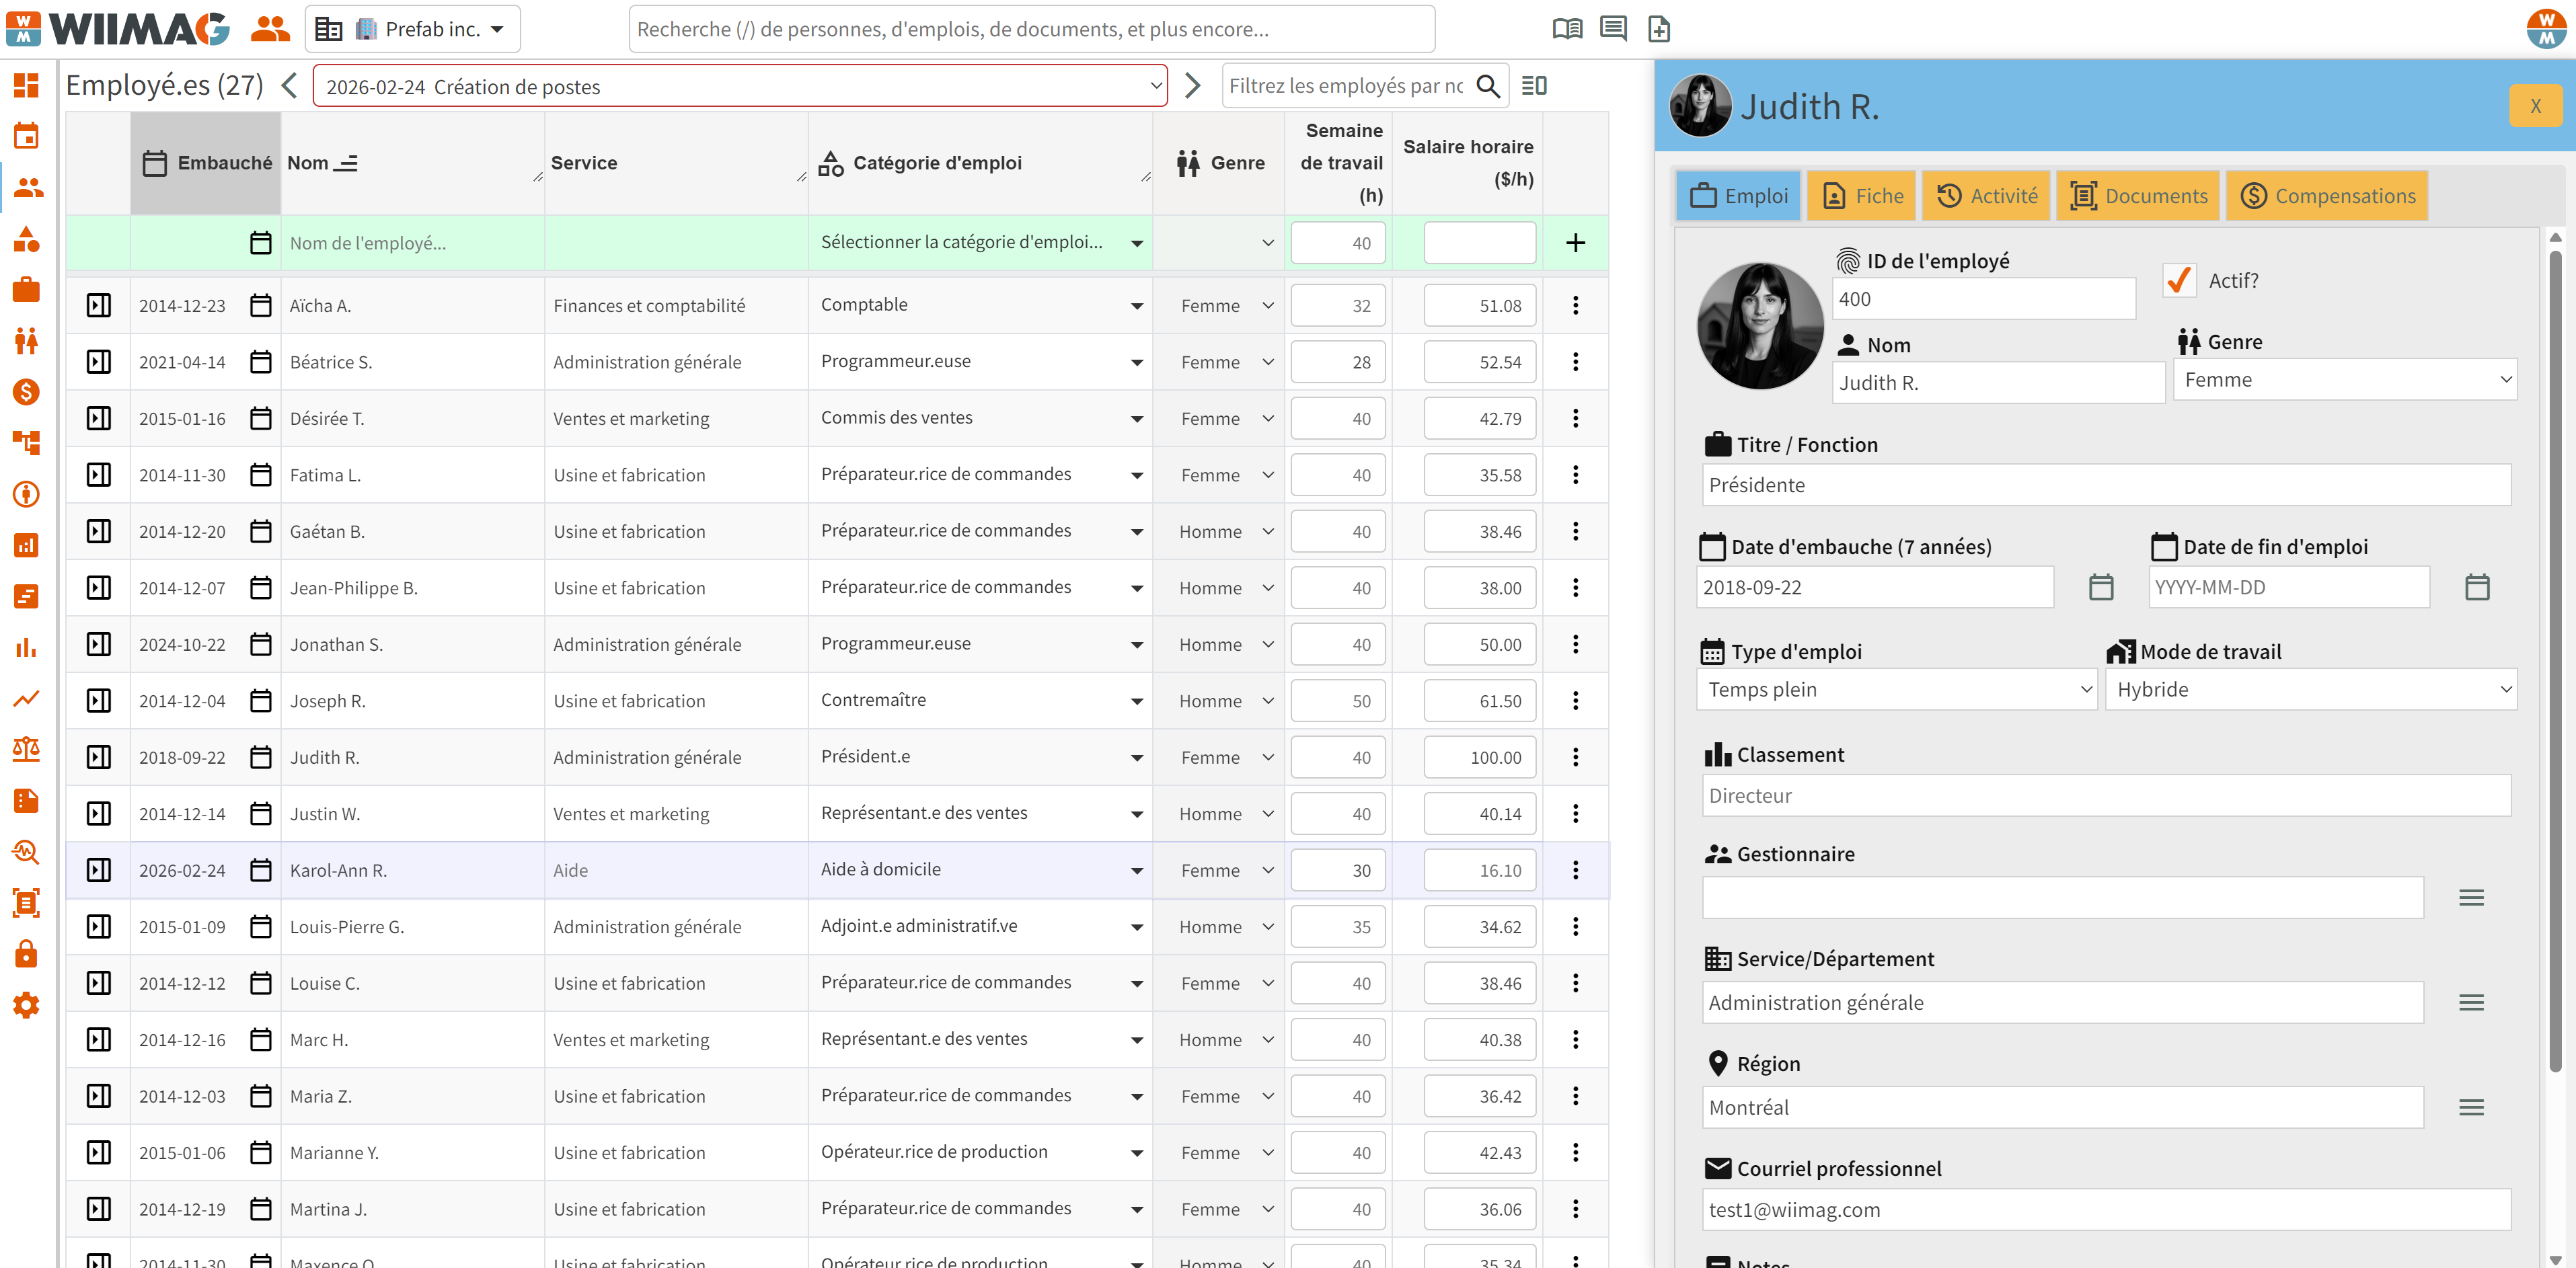This screenshot has height=1268, width=2576.
Task: Open the Type d'emploi dropdown
Action: click(1896, 689)
